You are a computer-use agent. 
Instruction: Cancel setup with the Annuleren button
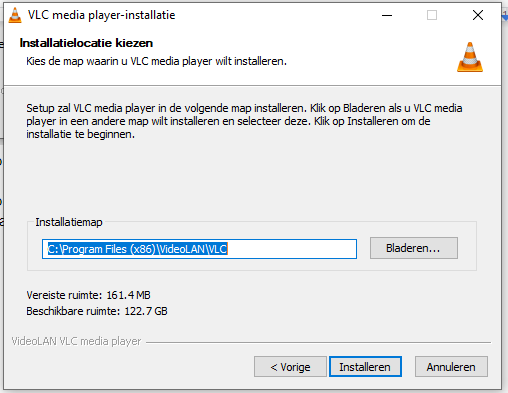[x=451, y=367]
